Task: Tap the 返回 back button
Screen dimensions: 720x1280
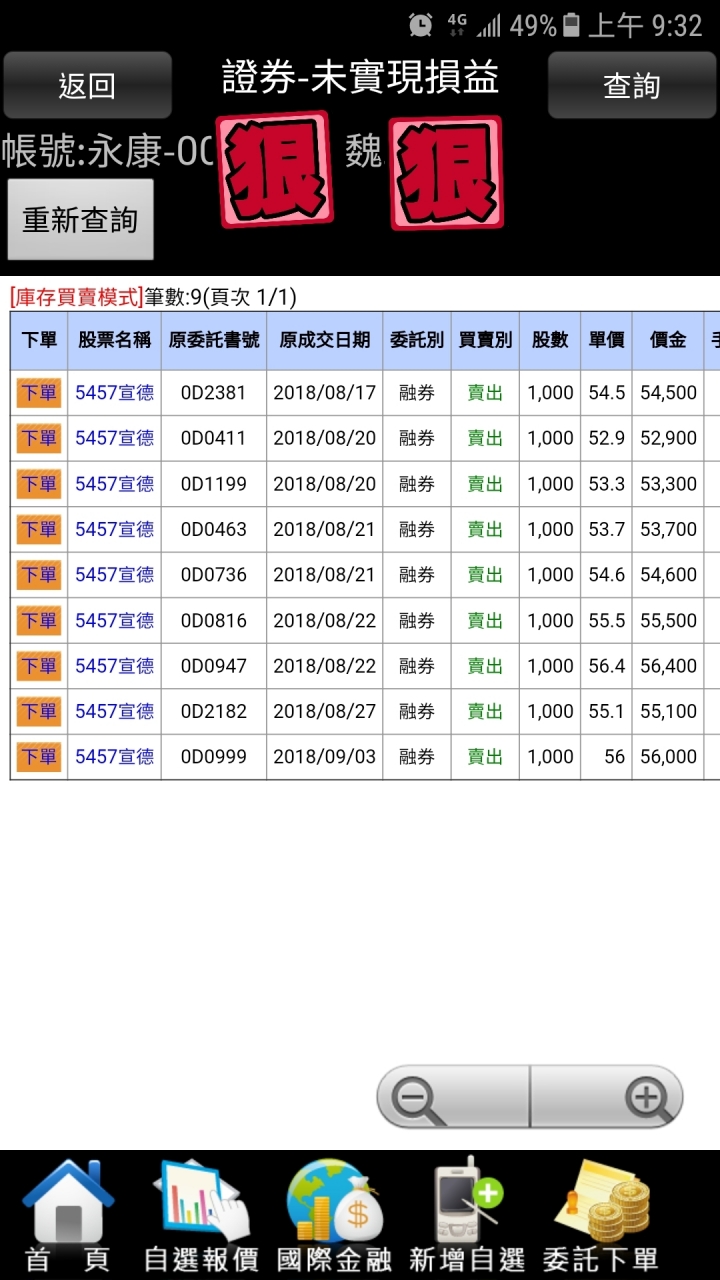Action: point(87,86)
